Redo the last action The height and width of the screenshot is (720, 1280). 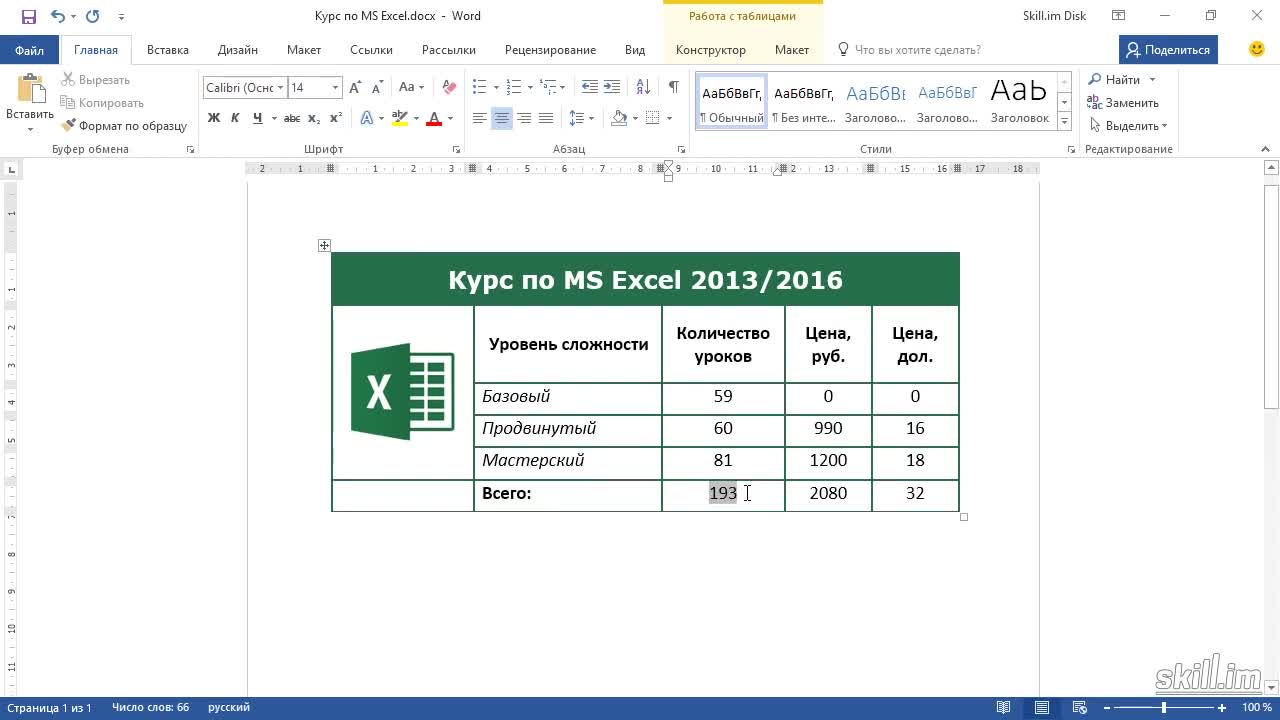click(x=93, y=16)
